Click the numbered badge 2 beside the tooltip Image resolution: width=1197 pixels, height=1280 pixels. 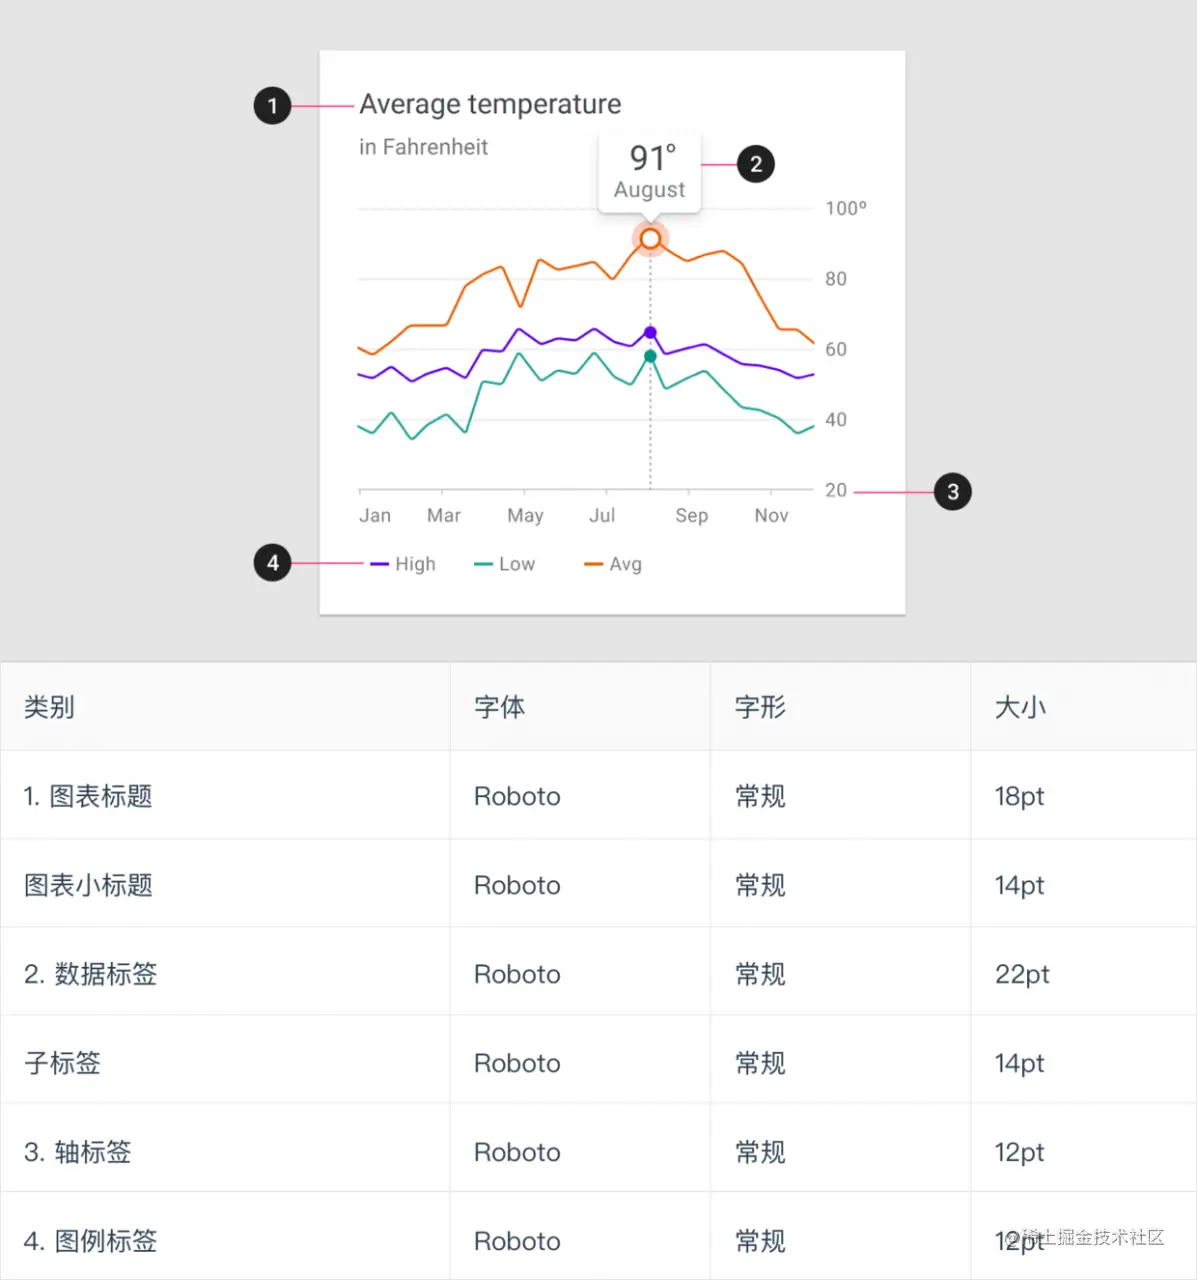tap(756, 164)
